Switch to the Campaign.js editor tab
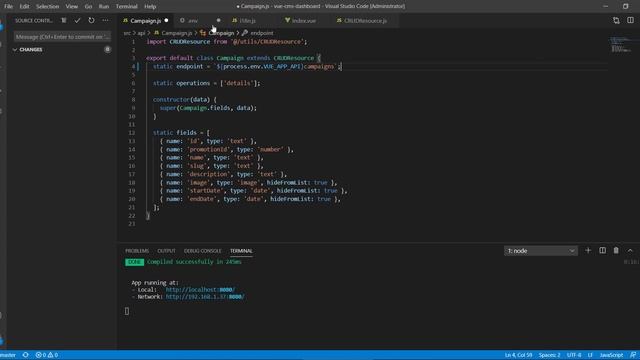The image size is (640, 360). point(146,20)
